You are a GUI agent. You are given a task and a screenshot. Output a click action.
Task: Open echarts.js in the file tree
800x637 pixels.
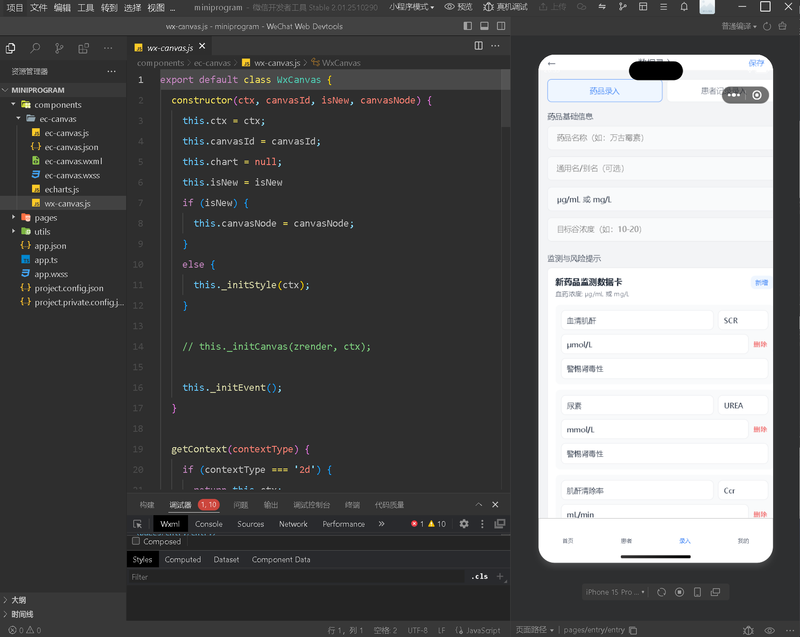(x=62, y=189)
